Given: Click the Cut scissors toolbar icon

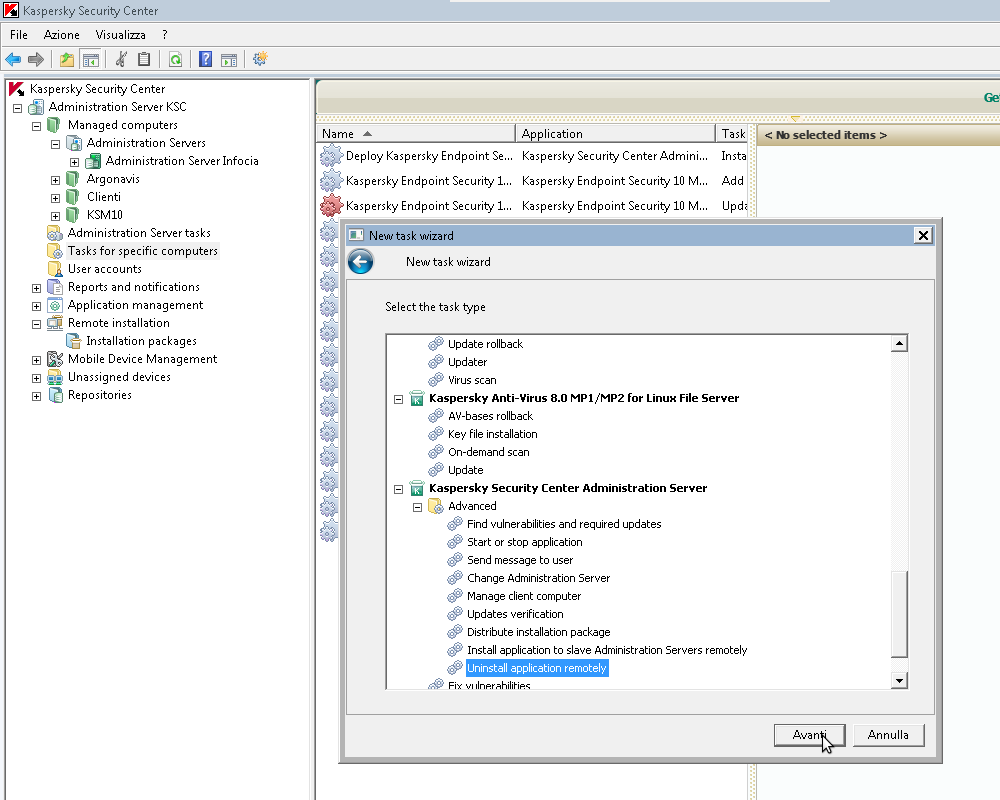Looking at the screenshot, I should pos(121,59).
